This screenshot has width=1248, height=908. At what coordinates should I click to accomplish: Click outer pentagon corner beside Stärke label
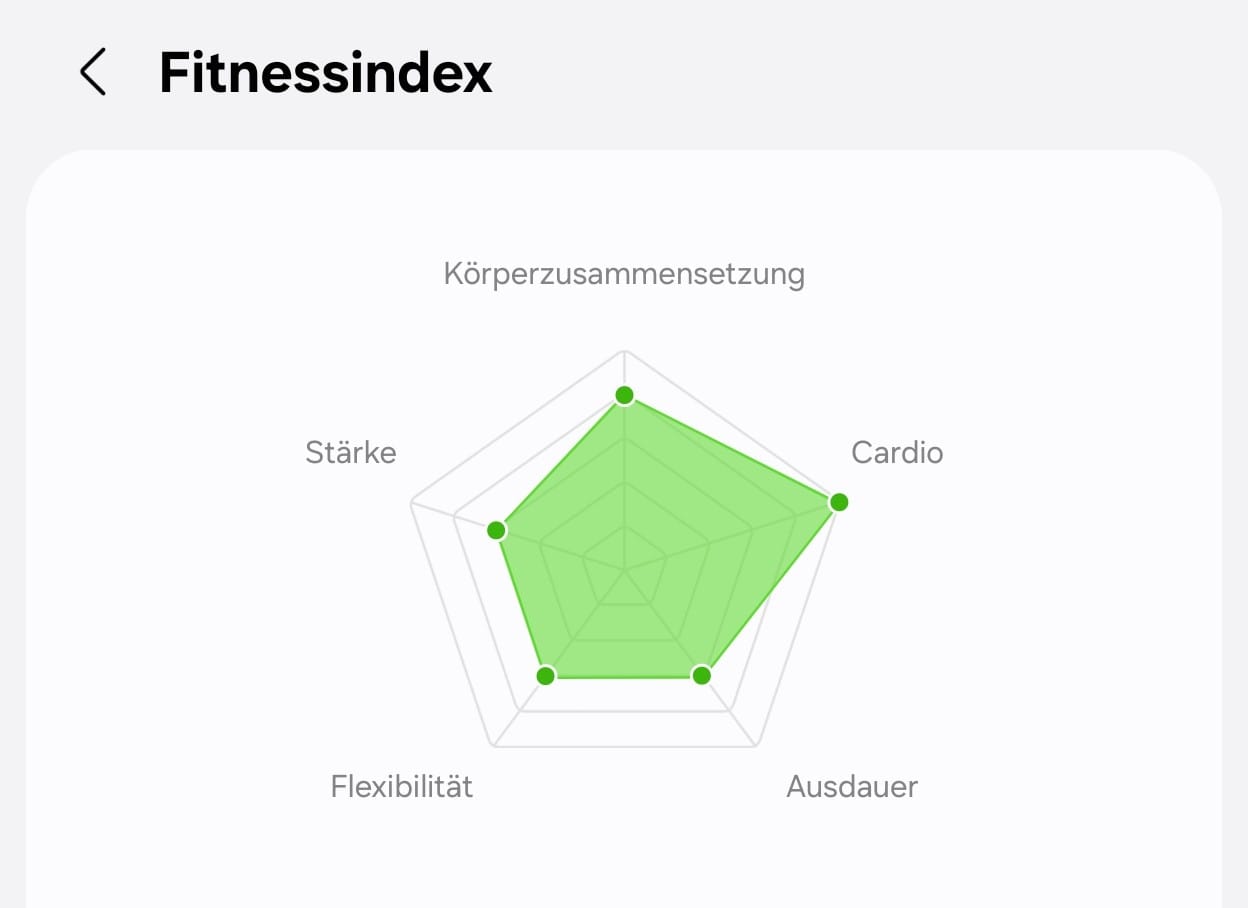coord(412,502)
